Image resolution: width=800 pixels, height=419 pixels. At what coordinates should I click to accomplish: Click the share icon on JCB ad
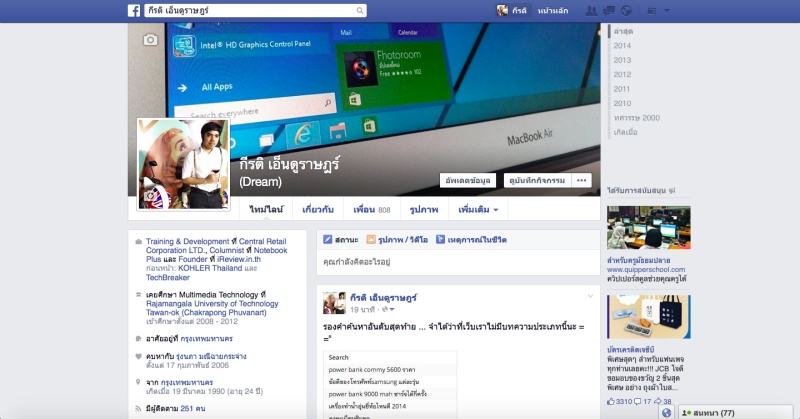pos(658,402)
